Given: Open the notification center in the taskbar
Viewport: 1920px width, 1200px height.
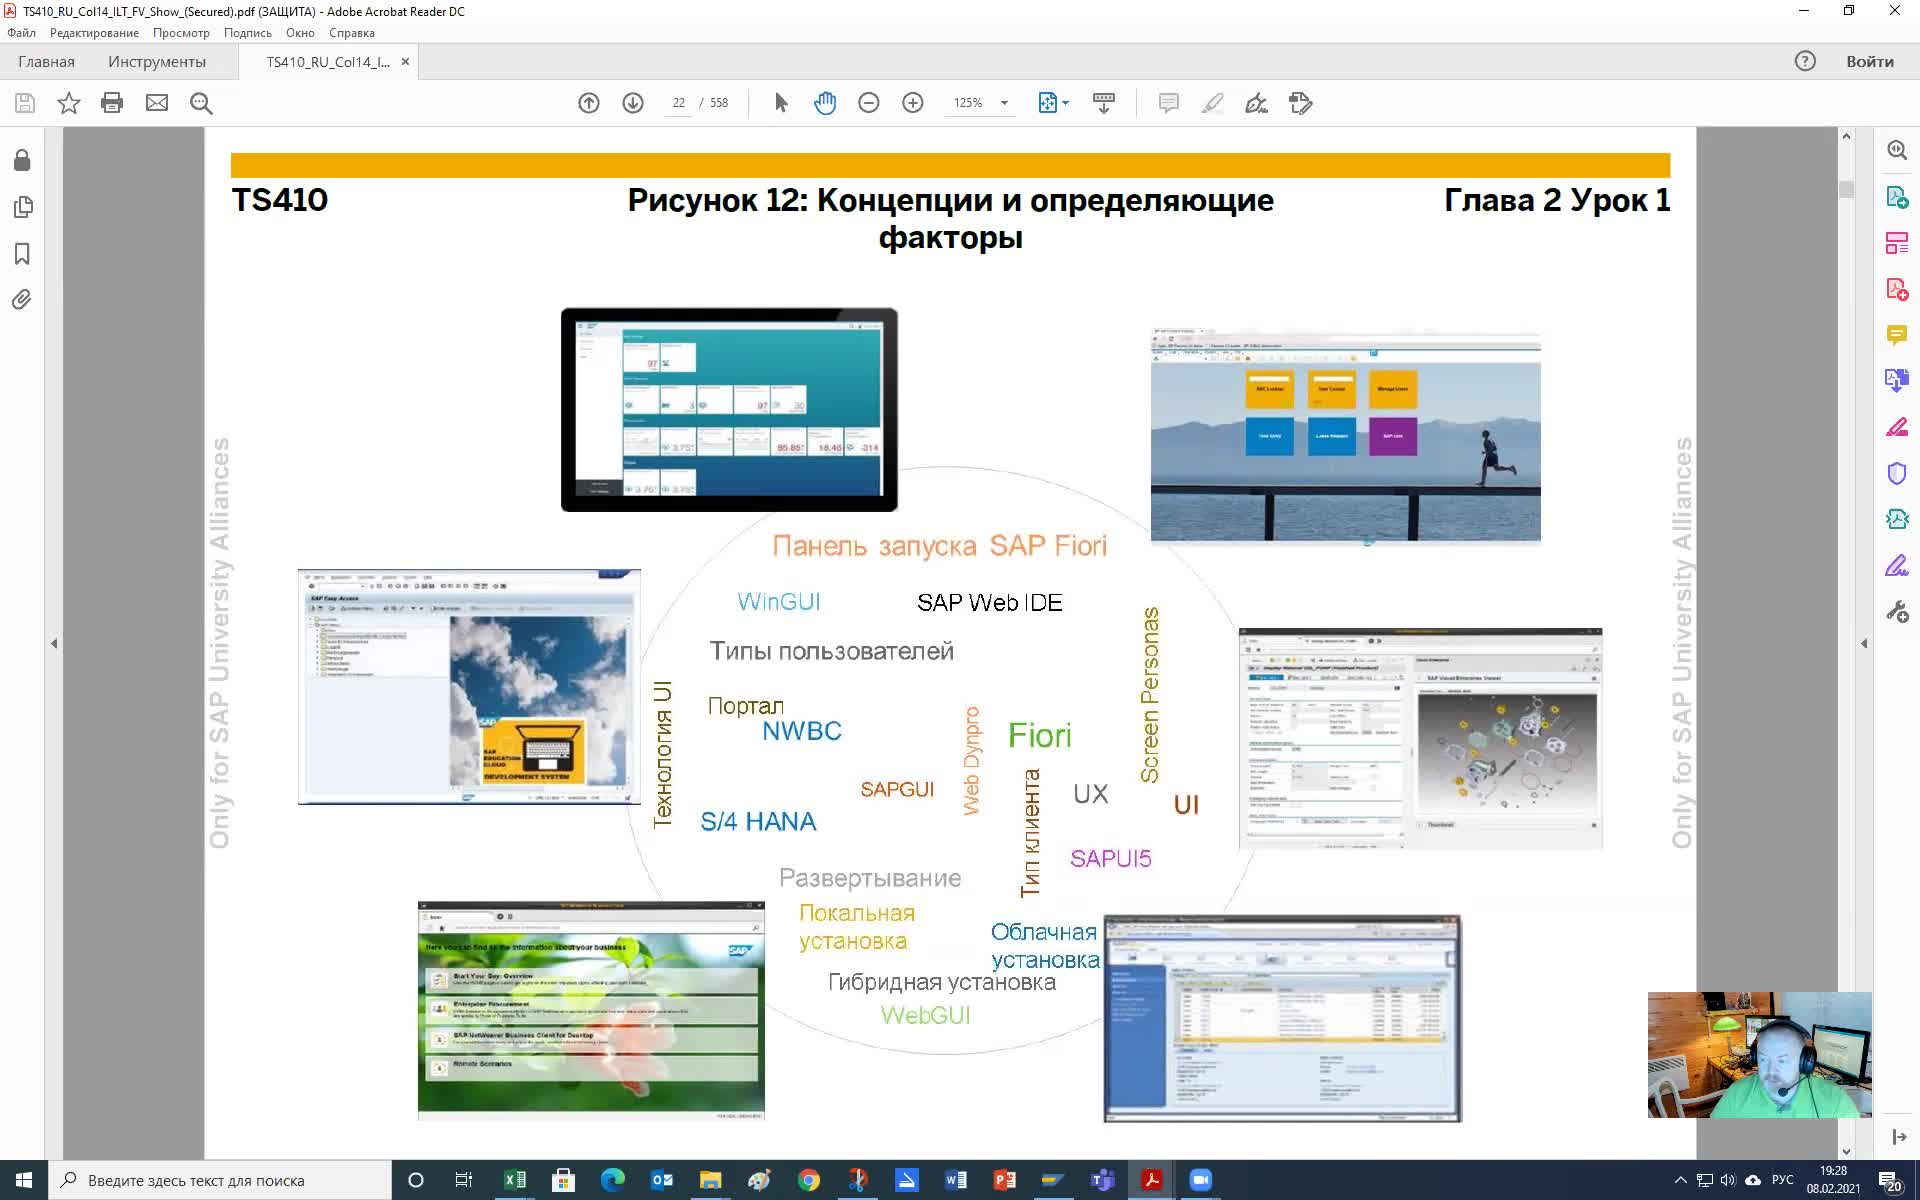Looking at the screenshot, I should tap(1890, 1181).
